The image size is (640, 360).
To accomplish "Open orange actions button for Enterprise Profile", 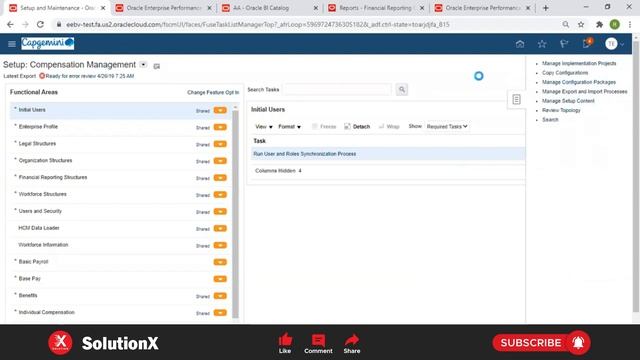I will 220,127.
